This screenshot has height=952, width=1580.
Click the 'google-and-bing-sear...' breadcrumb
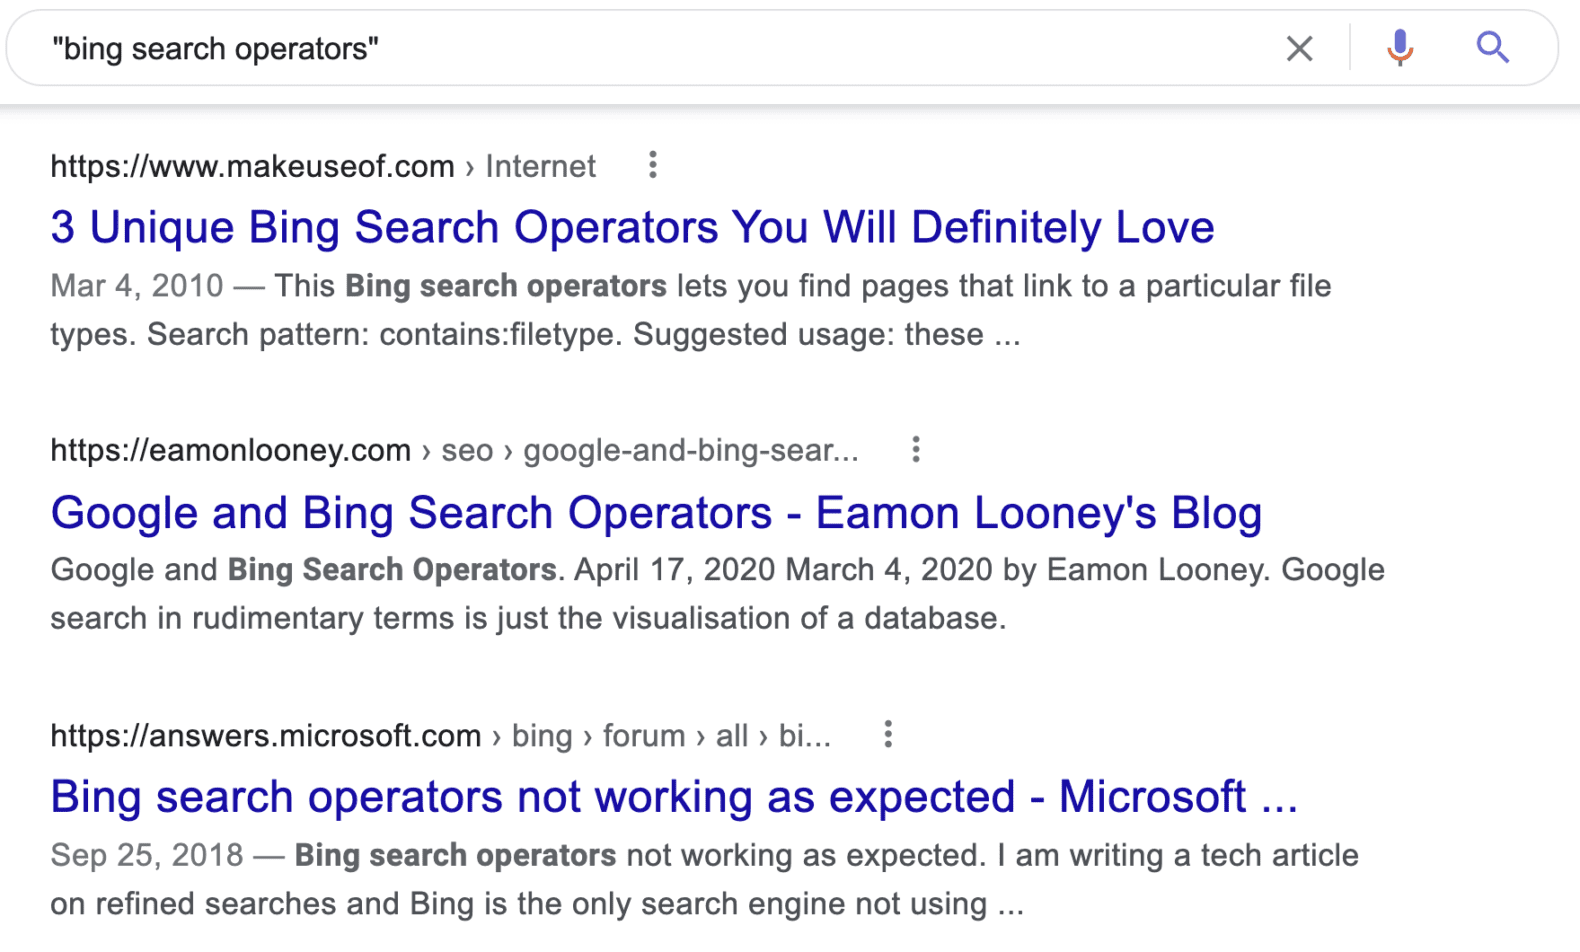(x=691, y=450)
